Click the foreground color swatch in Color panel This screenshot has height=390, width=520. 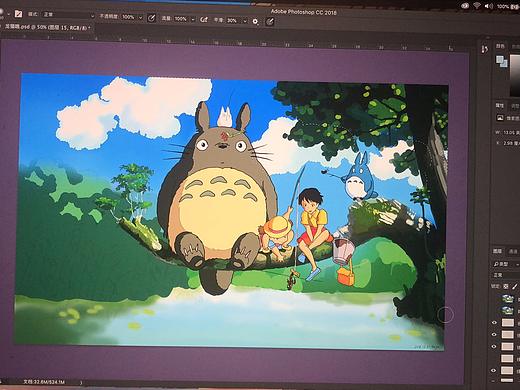[499, 59]
